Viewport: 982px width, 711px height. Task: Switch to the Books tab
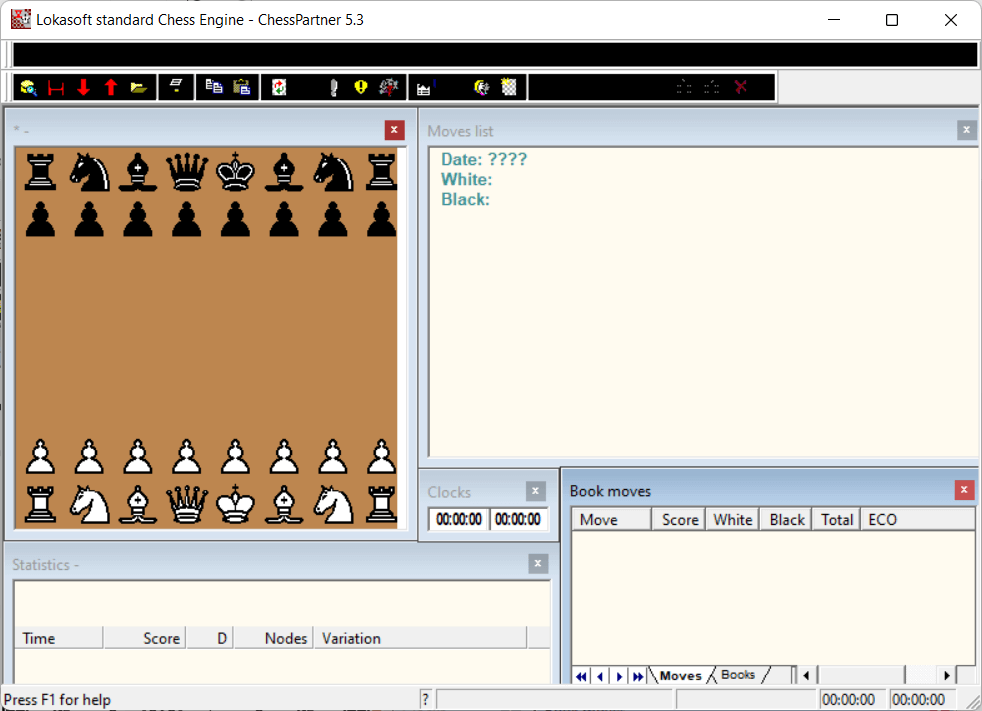pyautogui.click(x=738, y=675)
